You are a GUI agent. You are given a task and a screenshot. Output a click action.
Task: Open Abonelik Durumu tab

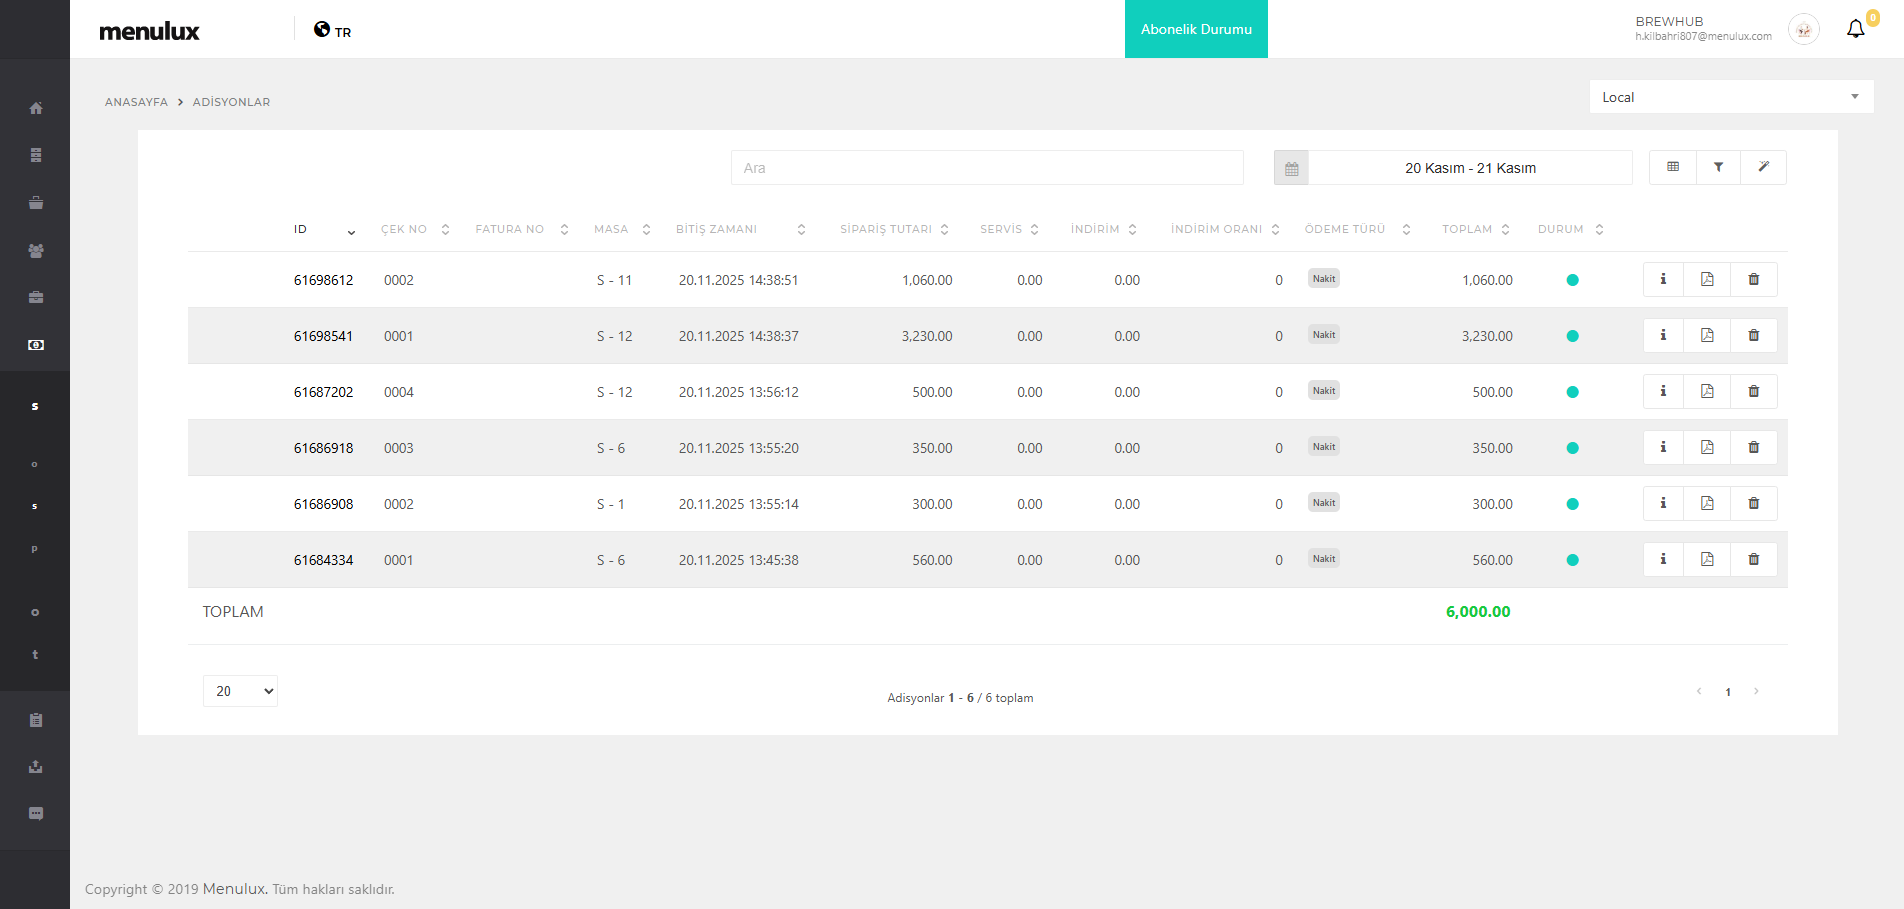click(x=1196, y=29)
